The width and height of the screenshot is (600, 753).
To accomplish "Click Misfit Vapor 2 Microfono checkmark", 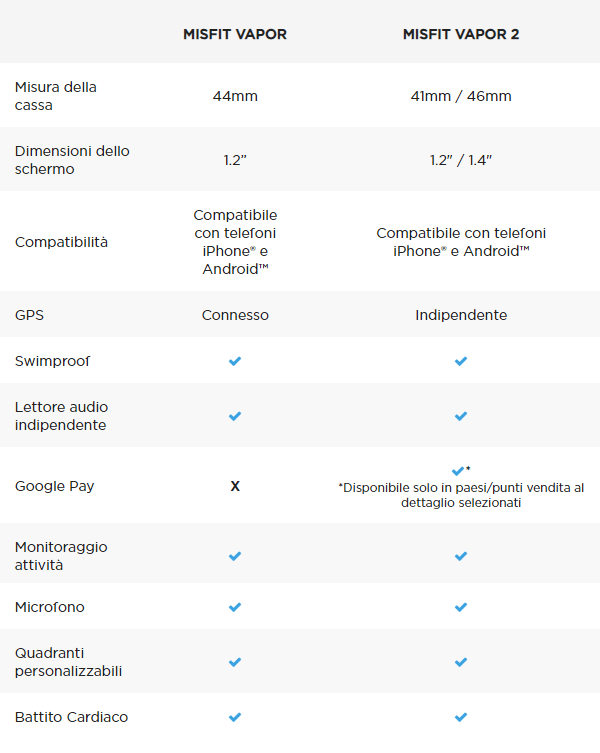I will pyautogui.click(x=461, y=607).
